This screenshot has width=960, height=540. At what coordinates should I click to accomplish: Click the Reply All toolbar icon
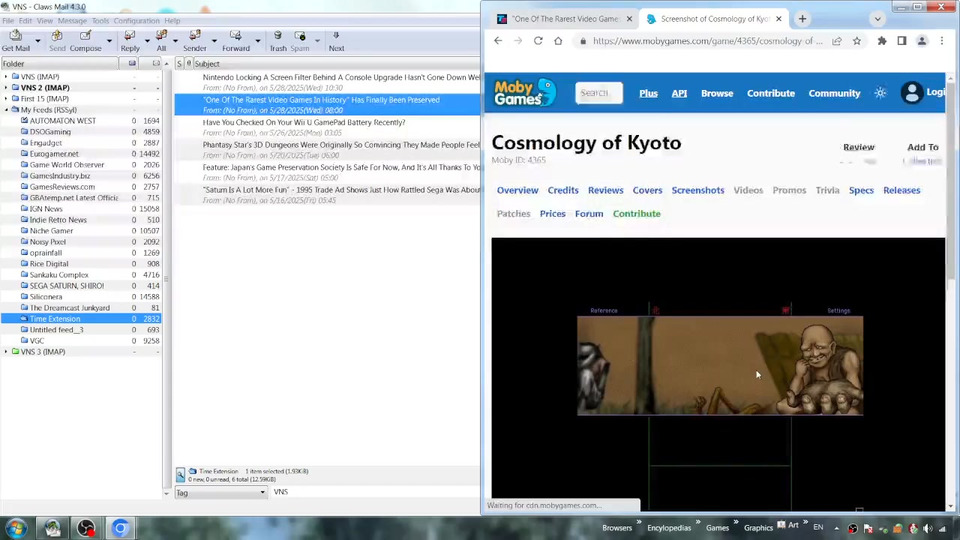pyautogui.click(x=161, y=40)
